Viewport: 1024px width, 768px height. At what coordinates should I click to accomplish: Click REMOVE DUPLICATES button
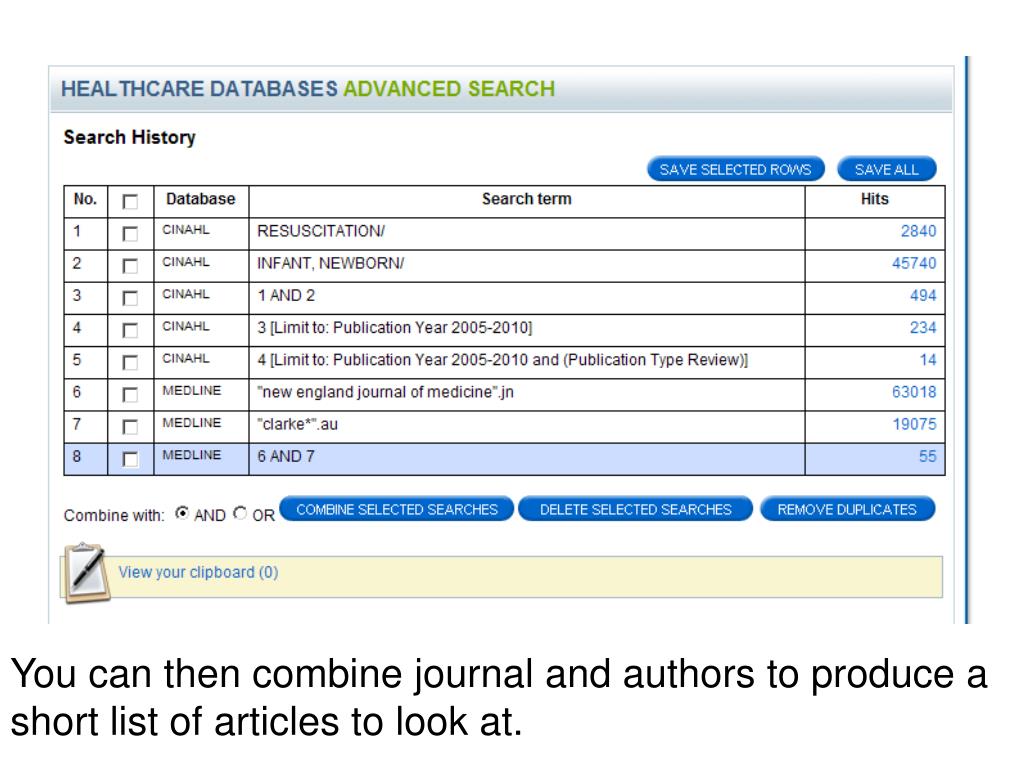coord(847,509)
